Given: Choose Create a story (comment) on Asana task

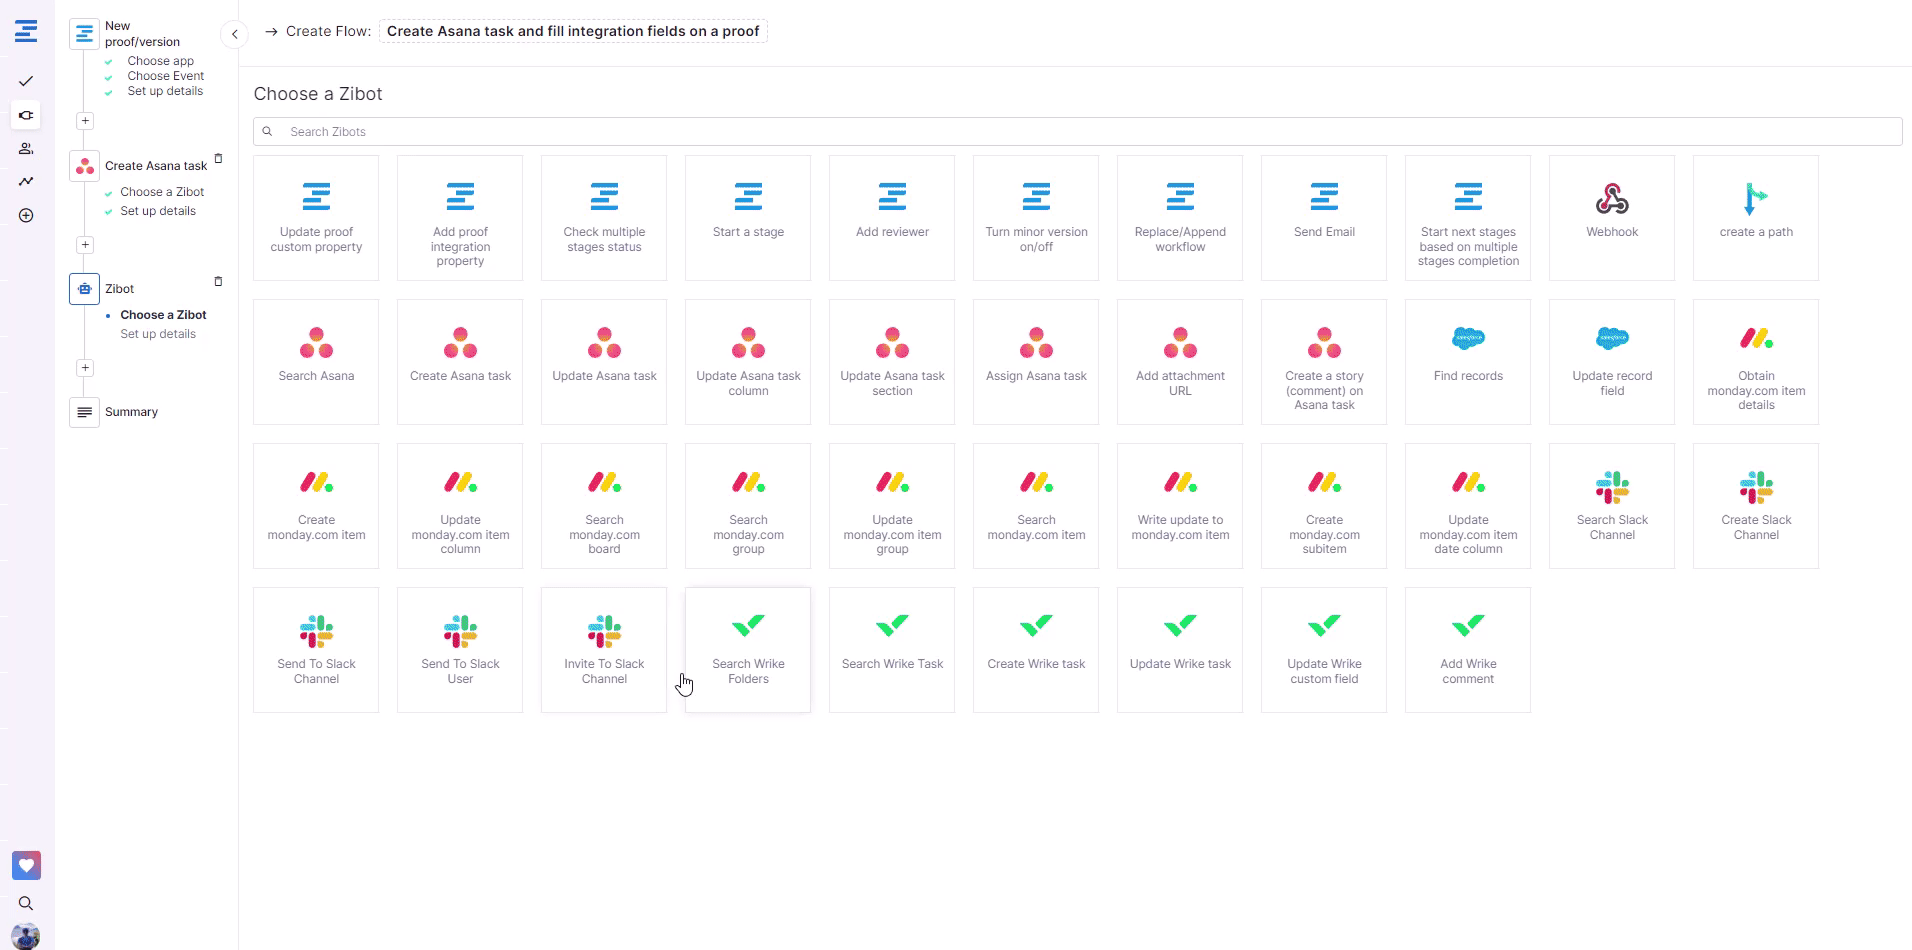Looking at the screenshot, I should pyautogui.click(x=1324, y=362).
